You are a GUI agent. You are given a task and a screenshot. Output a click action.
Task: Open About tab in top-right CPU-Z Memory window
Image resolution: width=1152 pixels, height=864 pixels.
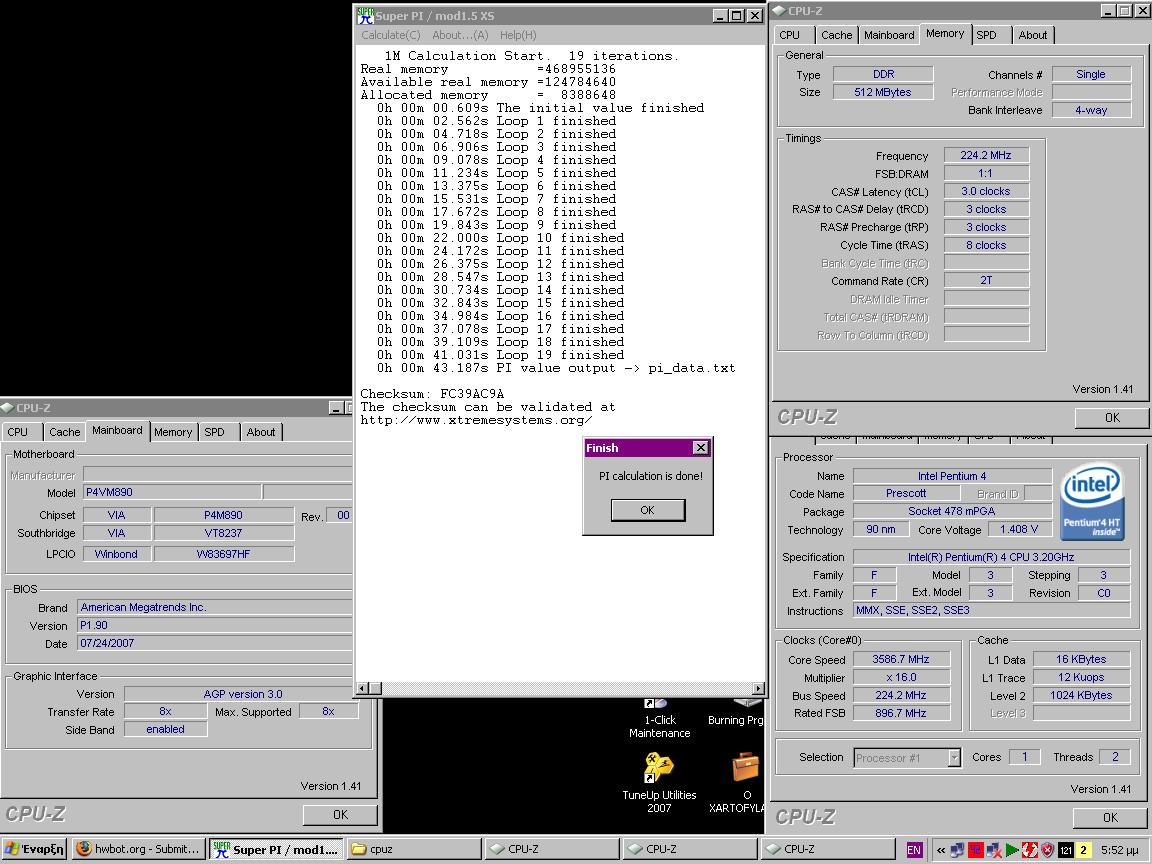tap(1032, 35)
